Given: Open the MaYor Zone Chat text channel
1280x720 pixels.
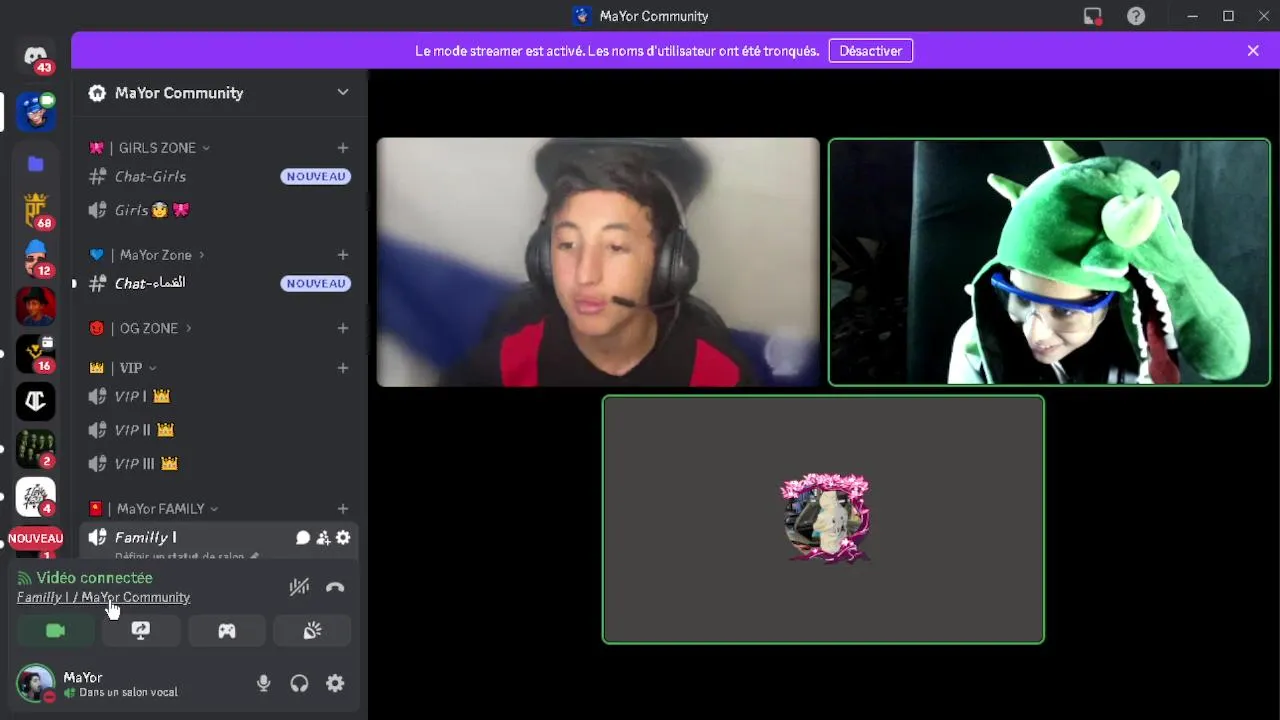Looking at the screenshot, I should pos(219,283).
